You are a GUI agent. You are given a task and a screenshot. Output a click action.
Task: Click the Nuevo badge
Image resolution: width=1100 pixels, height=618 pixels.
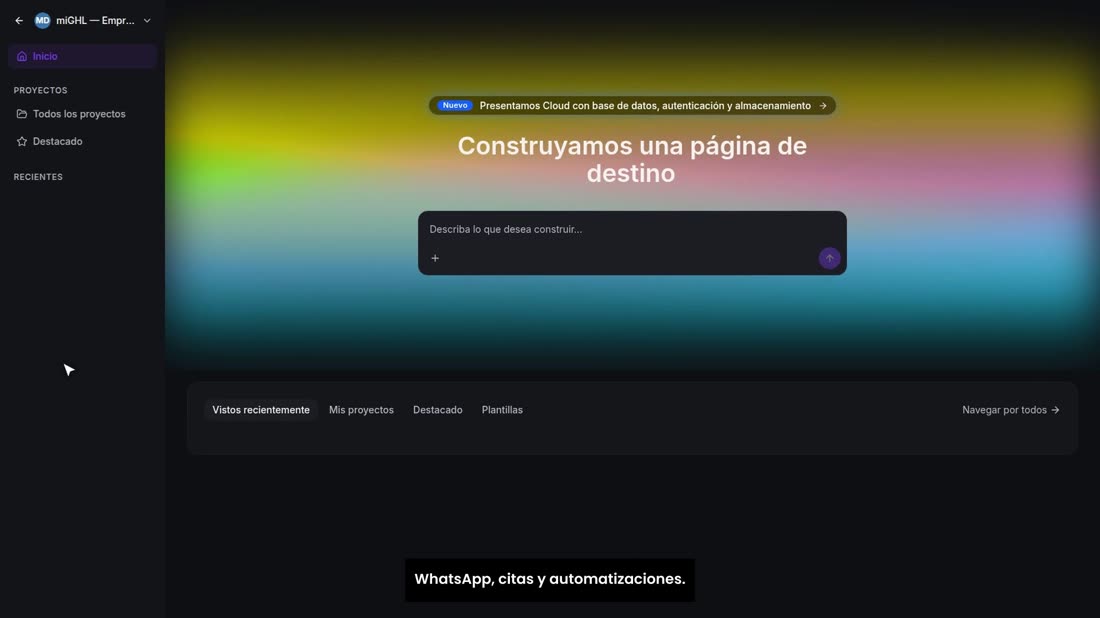tap(455, 105)
